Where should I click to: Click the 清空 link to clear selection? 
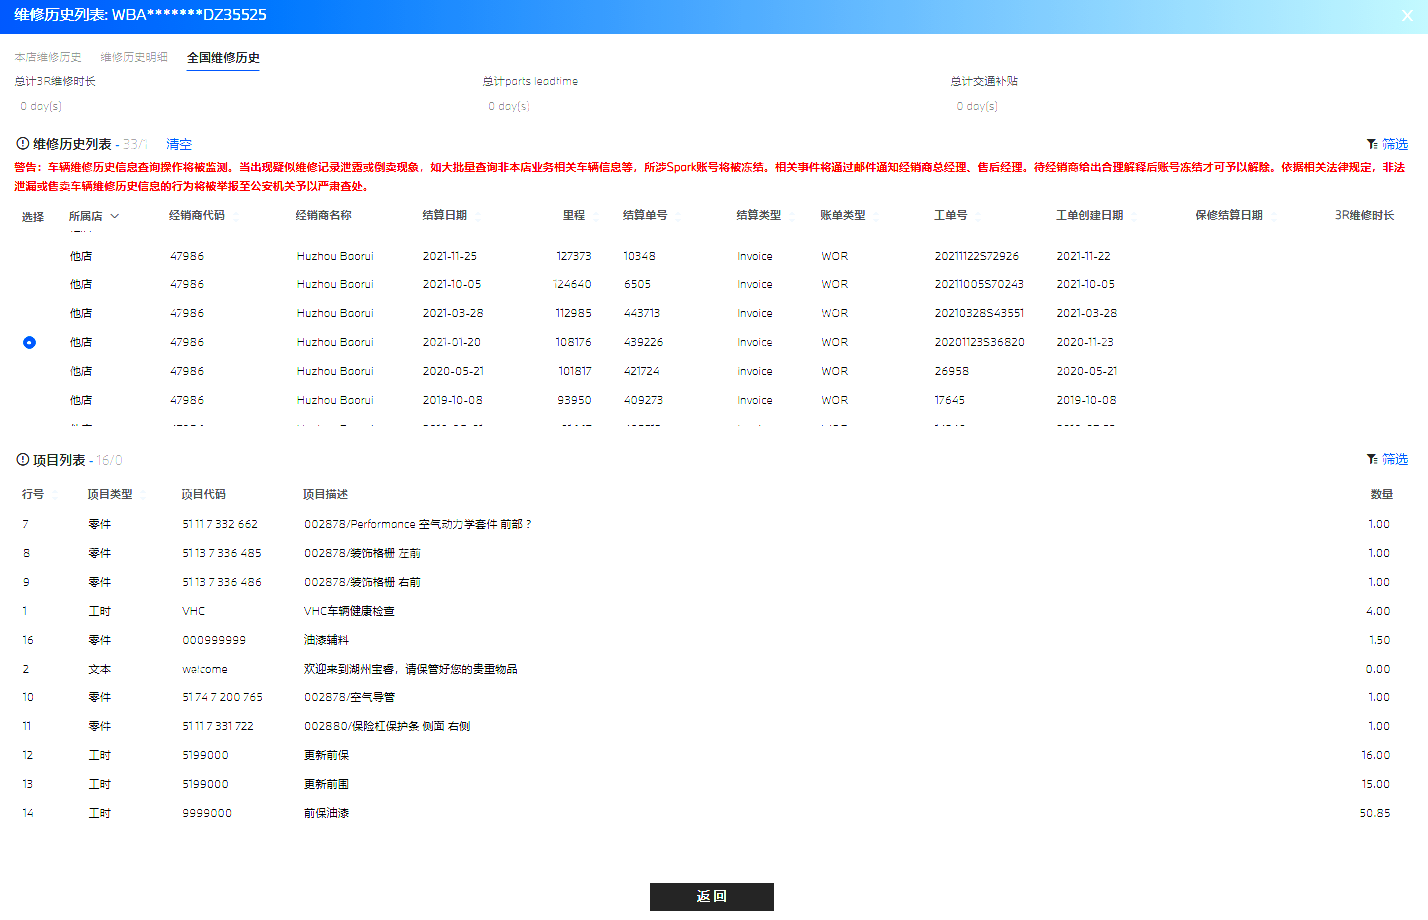[179, 144]
